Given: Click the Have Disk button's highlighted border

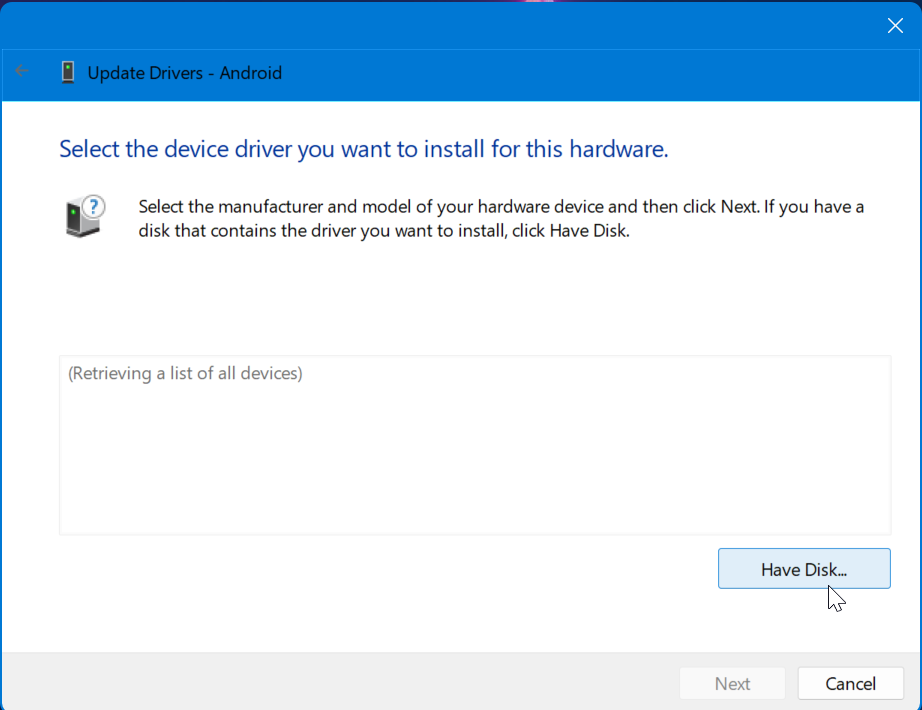Looking at the screenshot, I should (804, 550).
